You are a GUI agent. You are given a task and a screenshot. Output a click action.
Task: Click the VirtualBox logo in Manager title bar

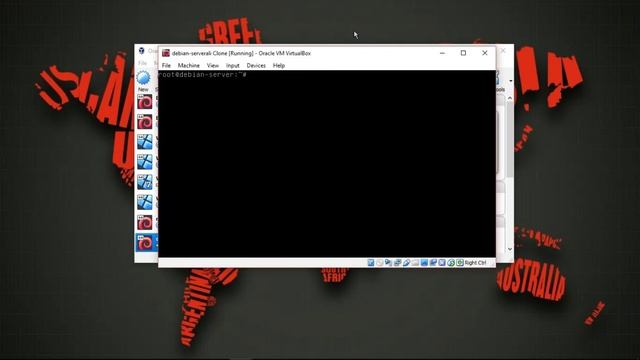click(141, 51)
